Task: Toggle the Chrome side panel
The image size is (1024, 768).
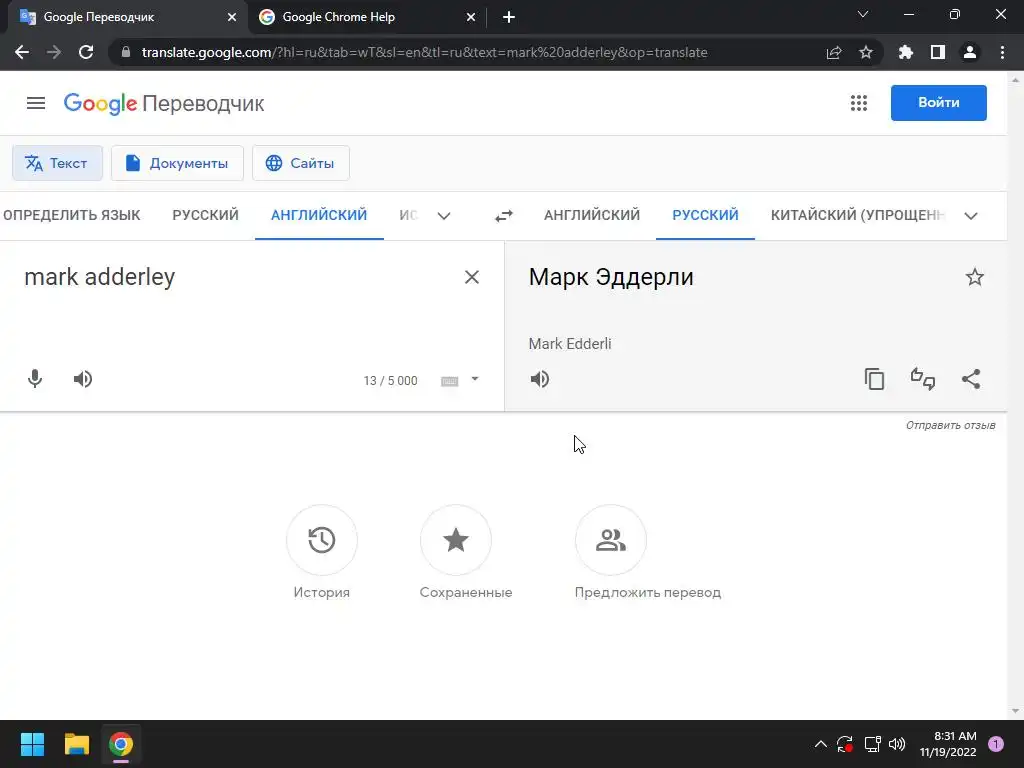Action: tap(938, 52)
